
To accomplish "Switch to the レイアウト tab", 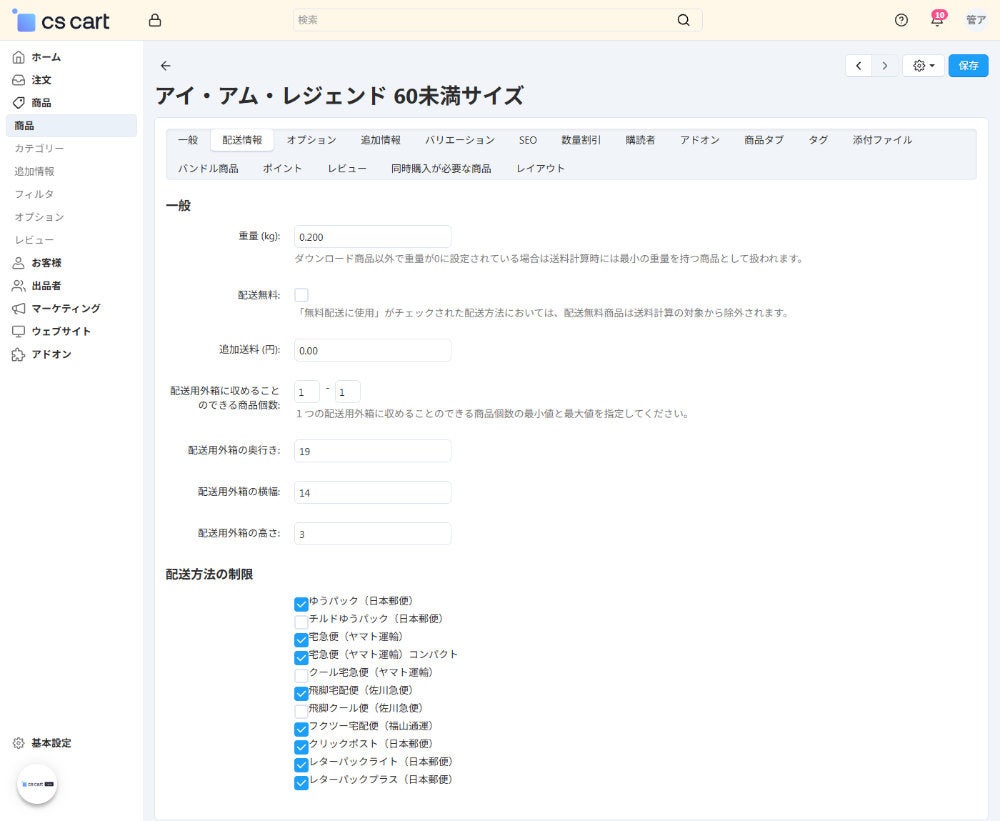I will click(x=541, y=168).
